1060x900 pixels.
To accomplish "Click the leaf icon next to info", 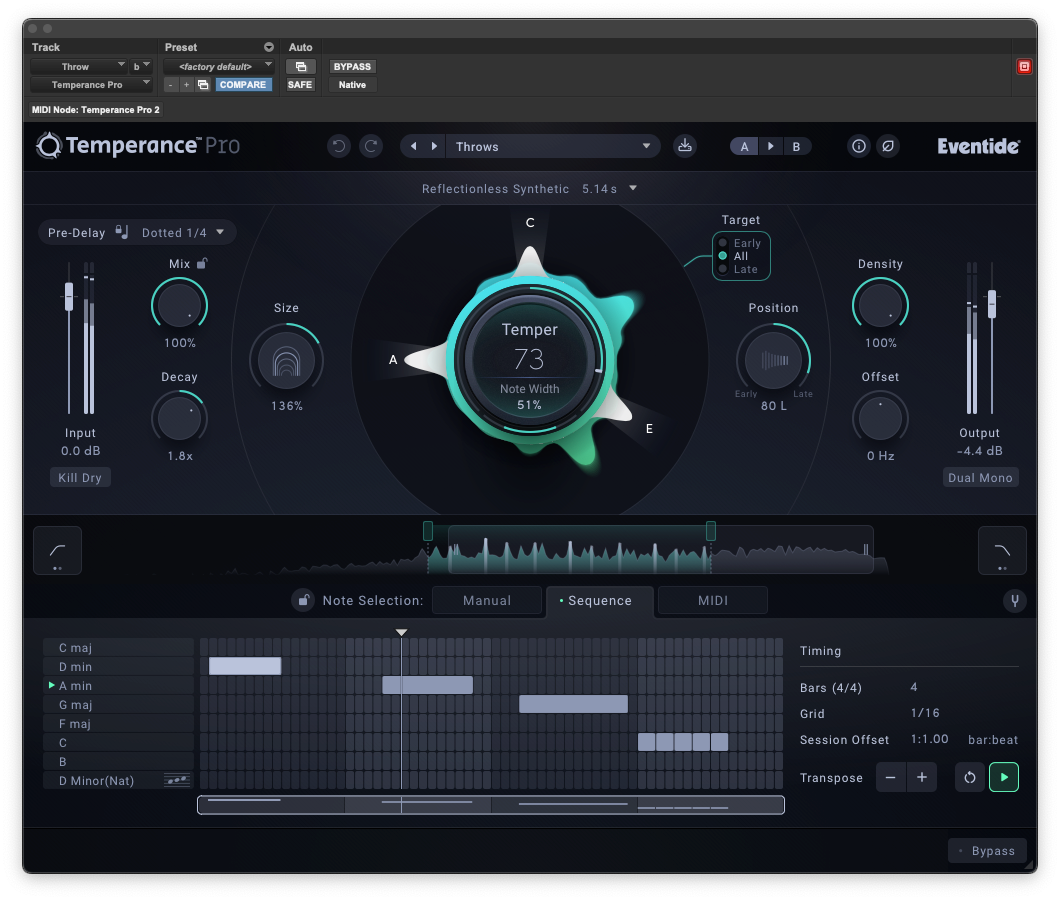I will pos(887,146).
